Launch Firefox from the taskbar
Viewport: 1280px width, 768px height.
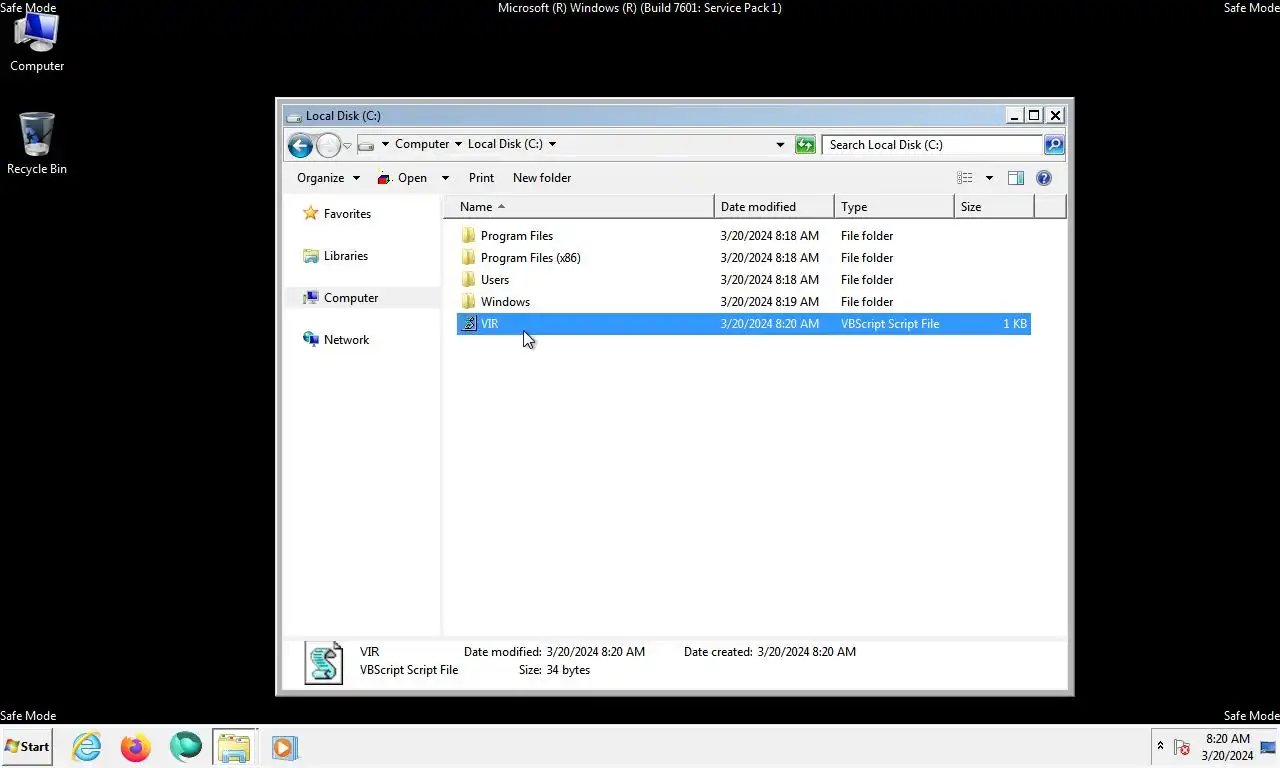point(135,747)
